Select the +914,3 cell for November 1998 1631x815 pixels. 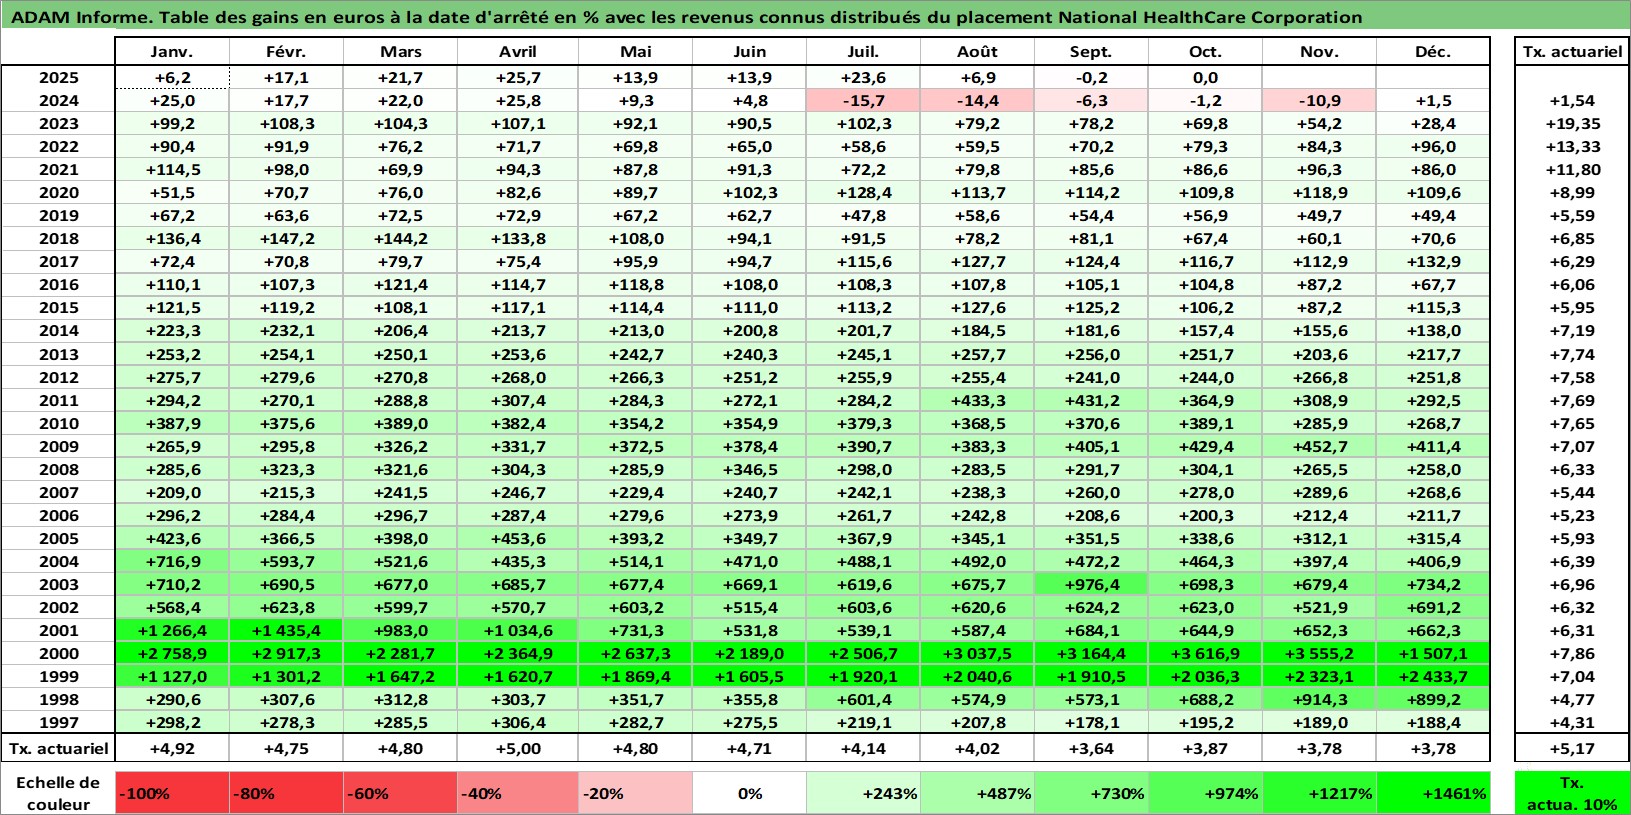coord(1320,699)
